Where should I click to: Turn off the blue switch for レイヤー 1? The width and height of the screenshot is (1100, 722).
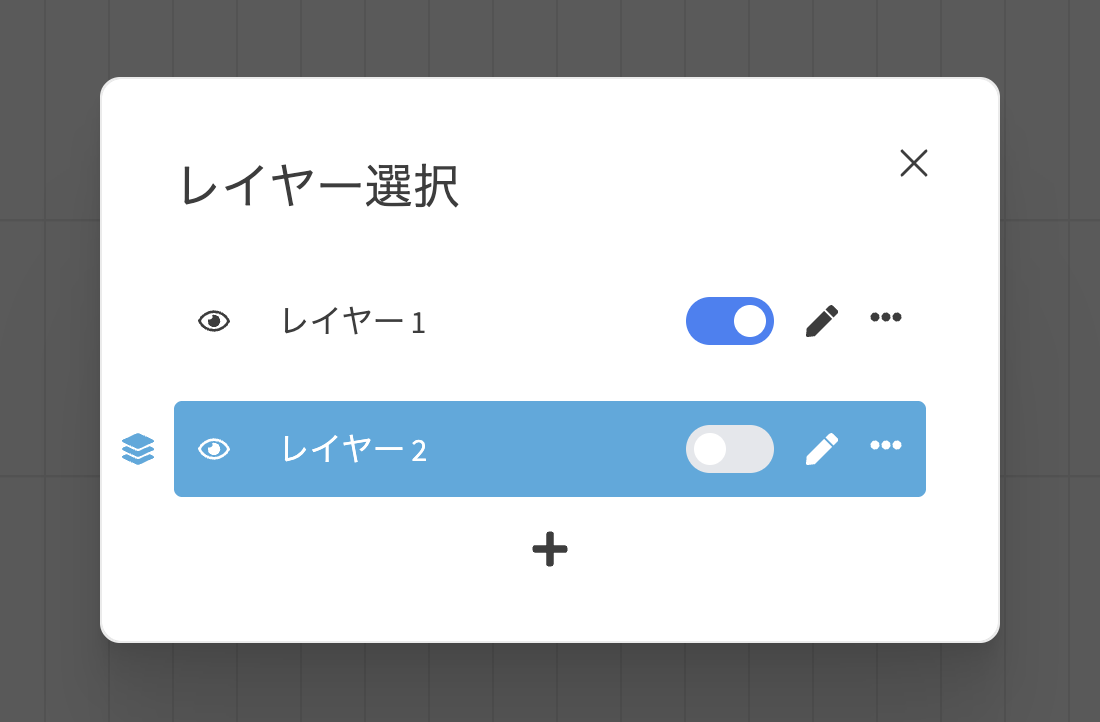pos(730,321)
